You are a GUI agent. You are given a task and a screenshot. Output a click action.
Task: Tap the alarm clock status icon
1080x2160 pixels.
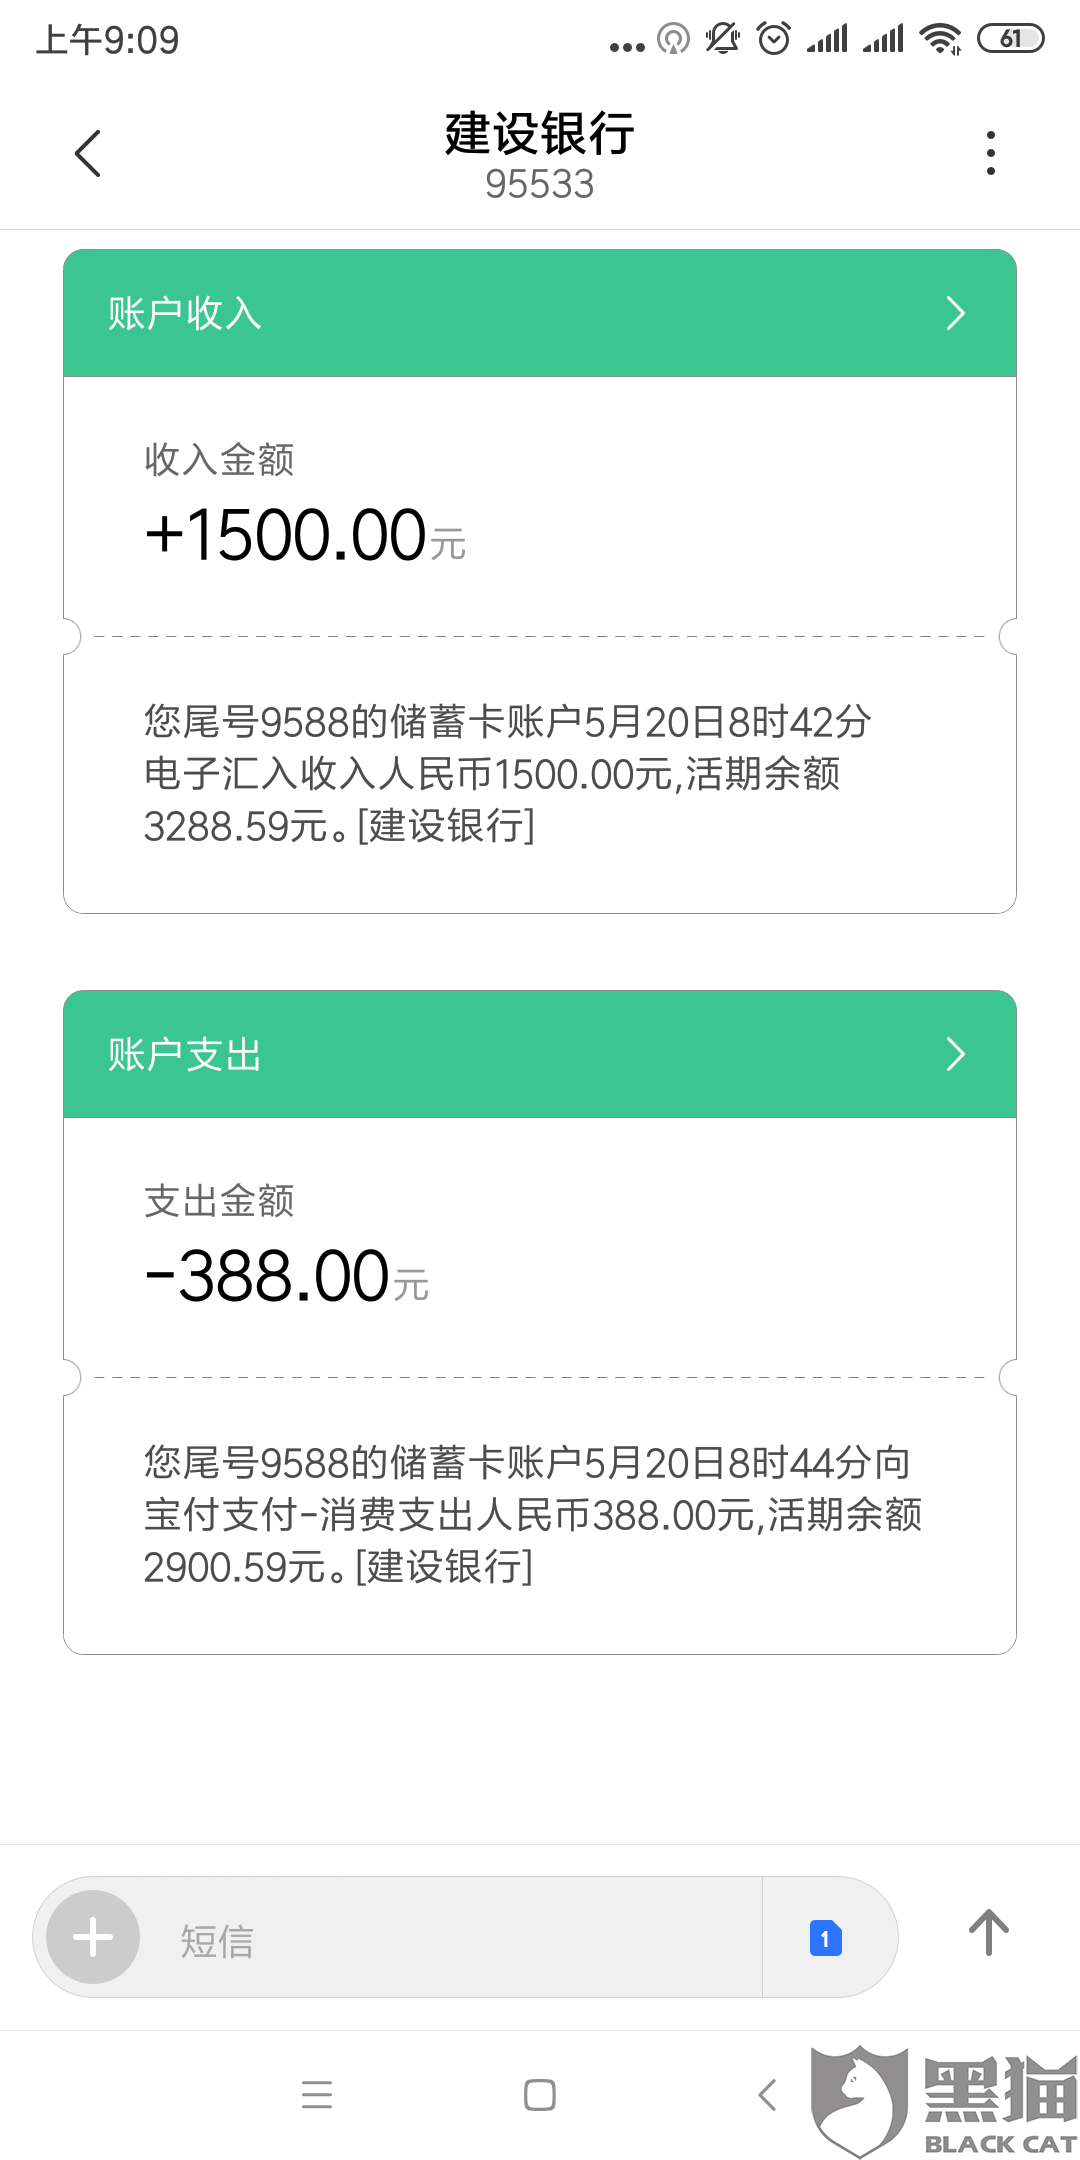(774, 39)
